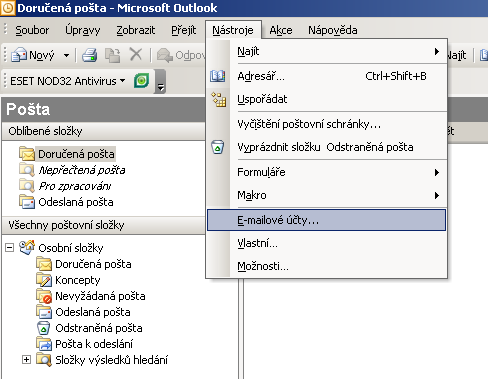Click the Odstraněná pošta bin icon
Viewport: 488px width, 379px height.
[43, 328]
